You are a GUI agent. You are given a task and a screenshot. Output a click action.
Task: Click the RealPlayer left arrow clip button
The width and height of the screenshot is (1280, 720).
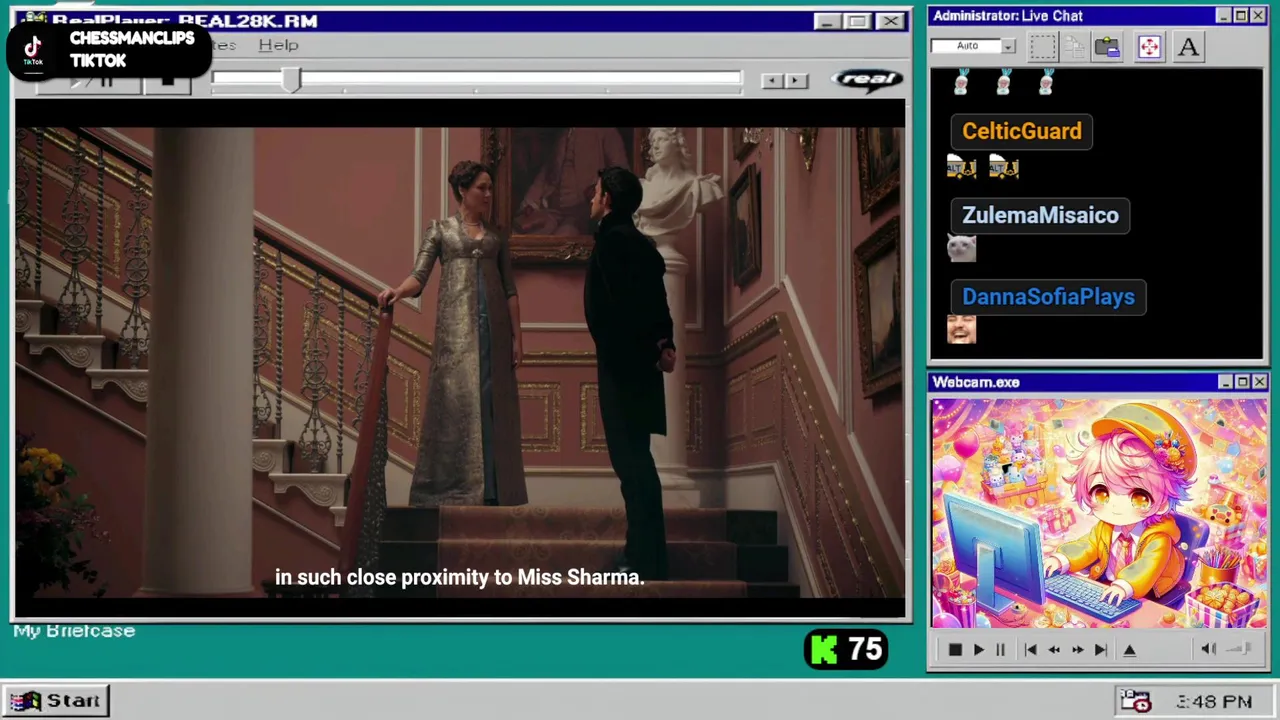click(772, 81)
